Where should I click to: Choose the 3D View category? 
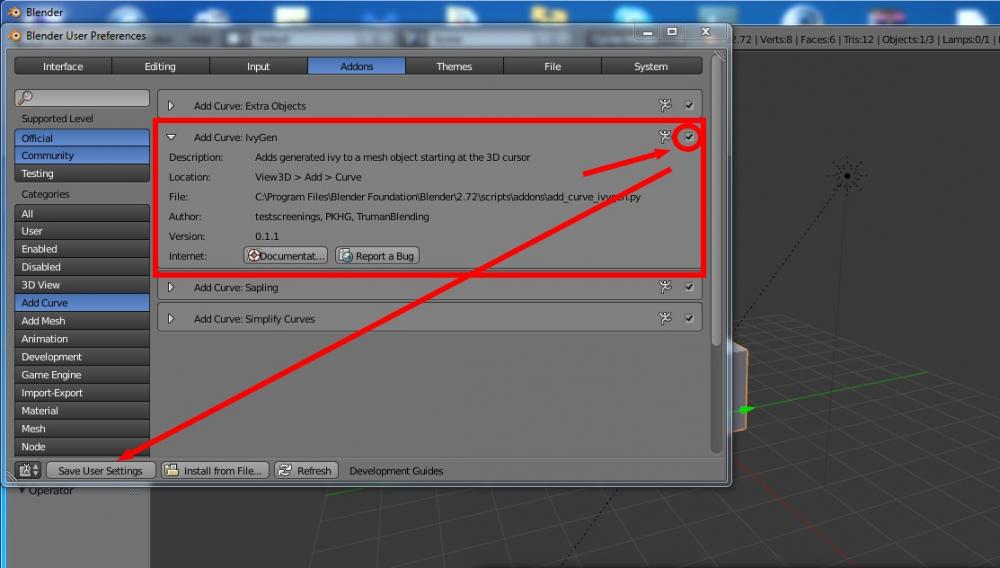(x=82, y=285)
